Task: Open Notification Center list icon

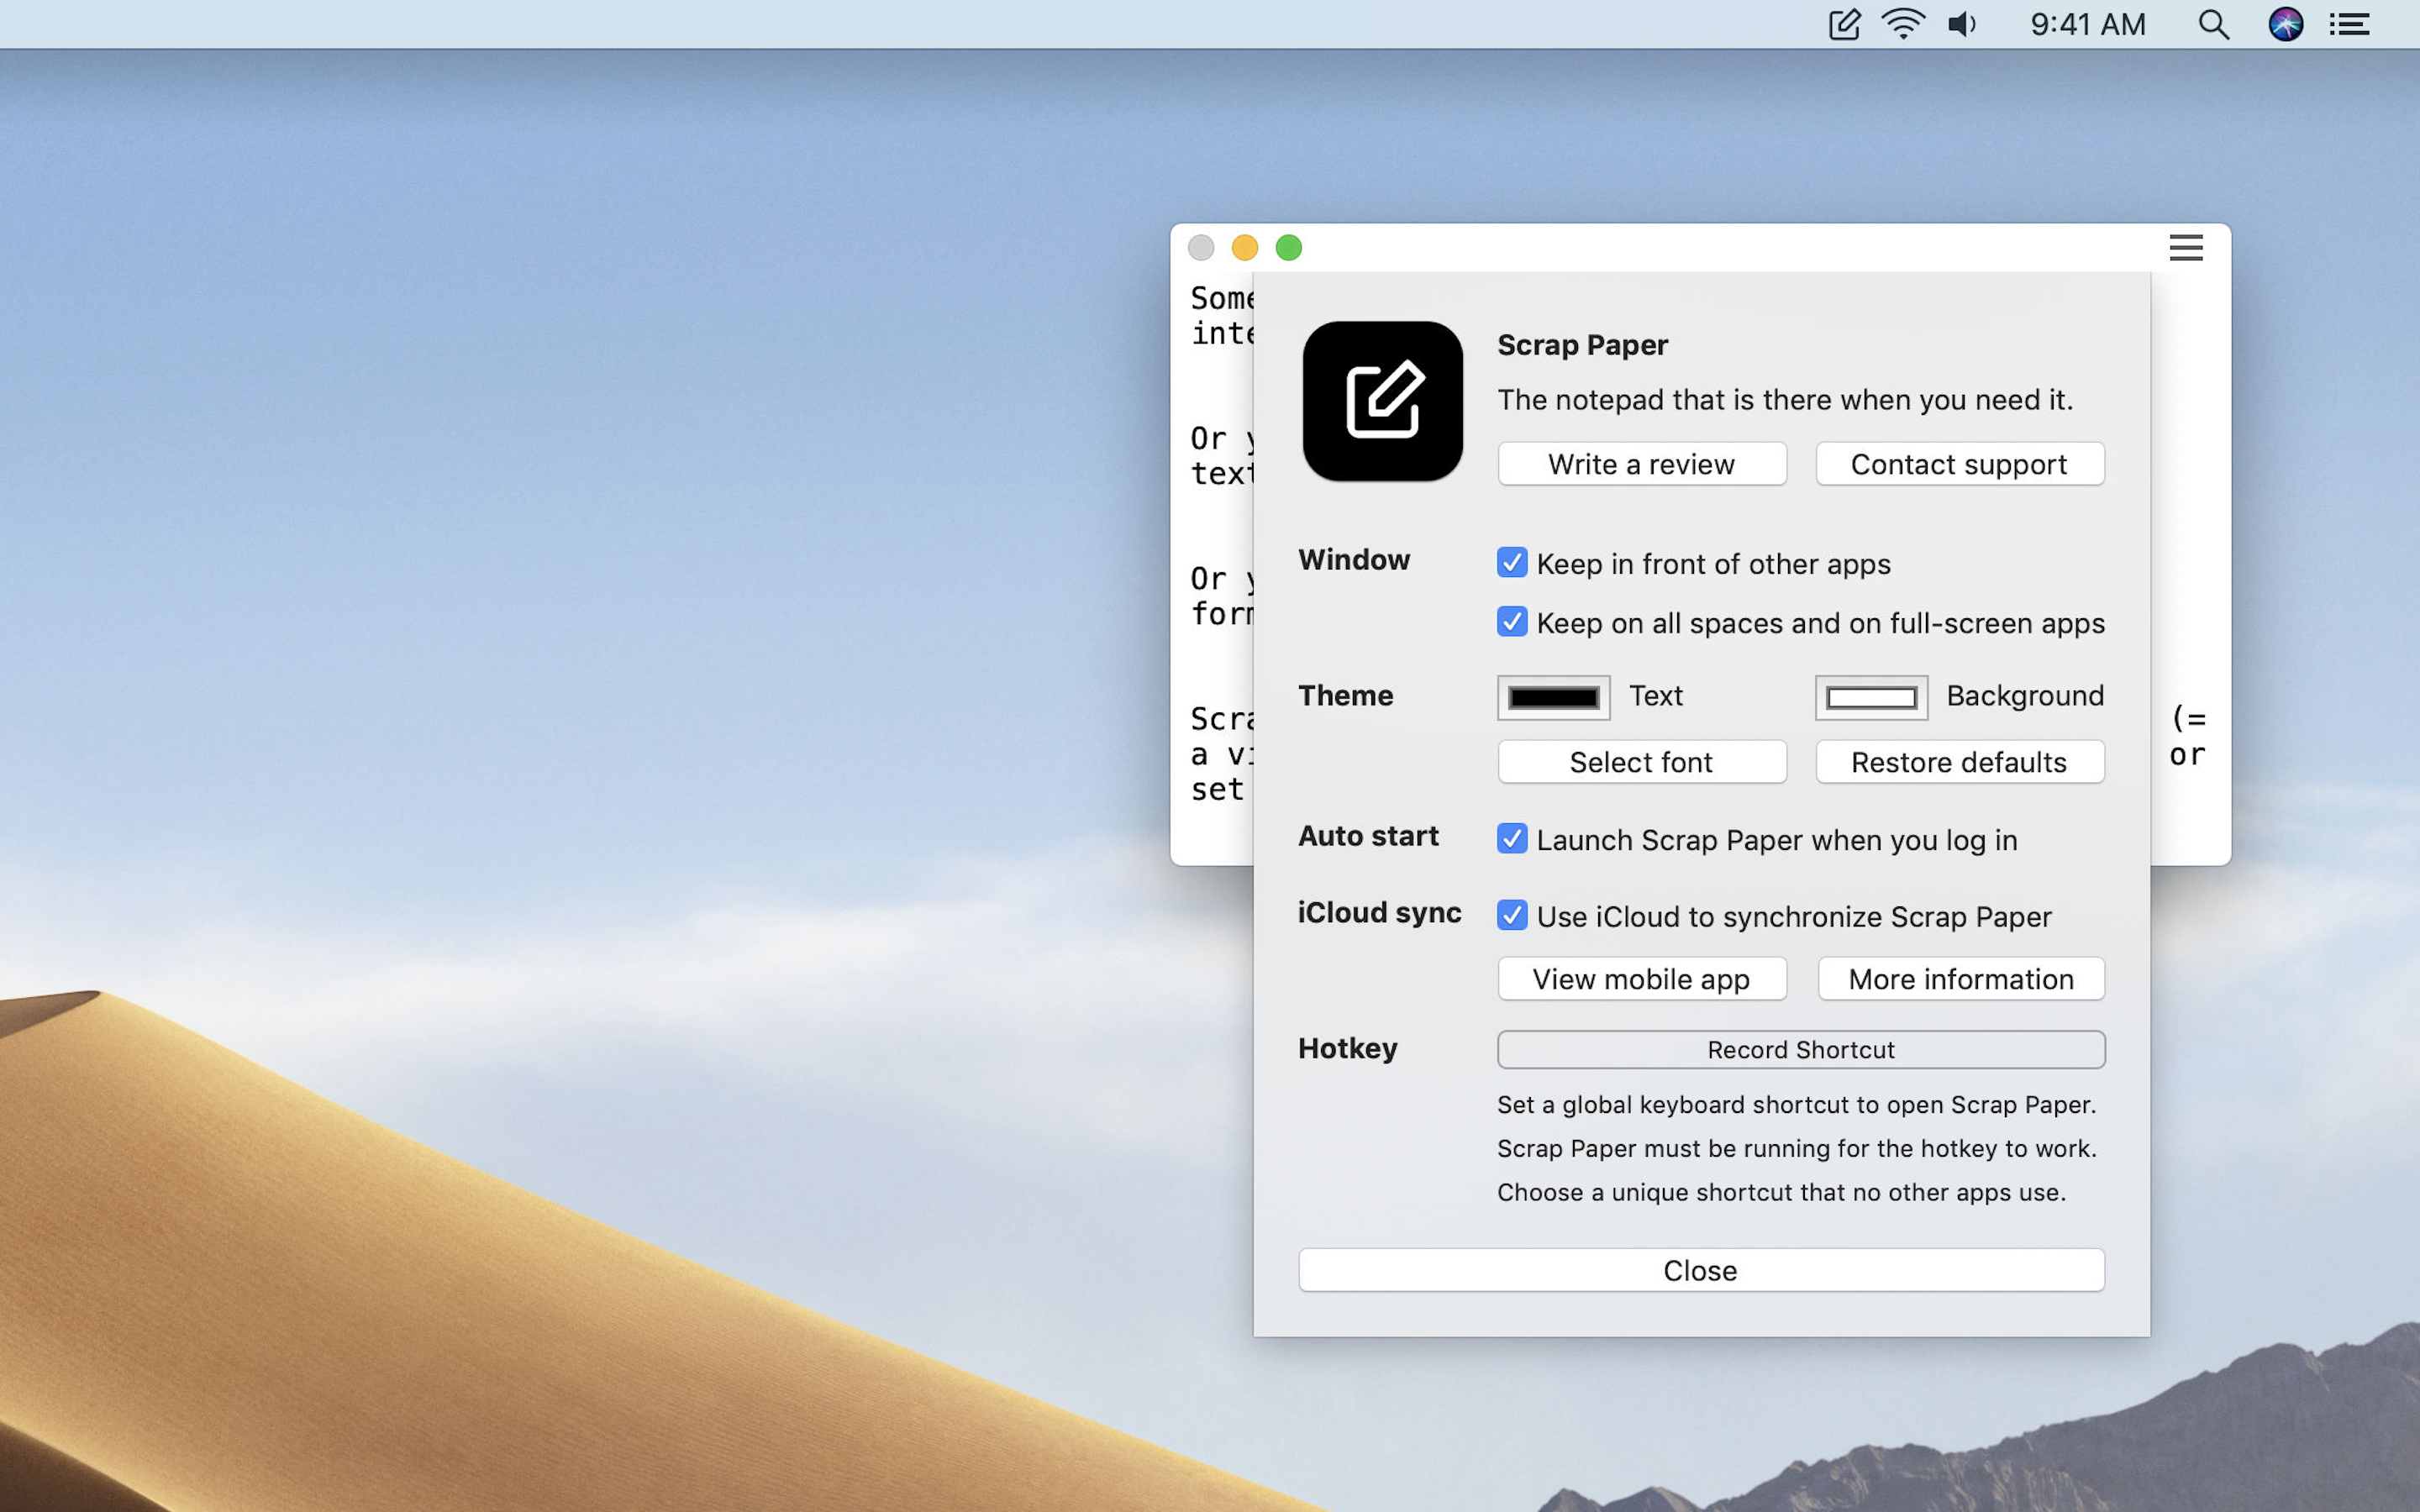Action: 2349,24
